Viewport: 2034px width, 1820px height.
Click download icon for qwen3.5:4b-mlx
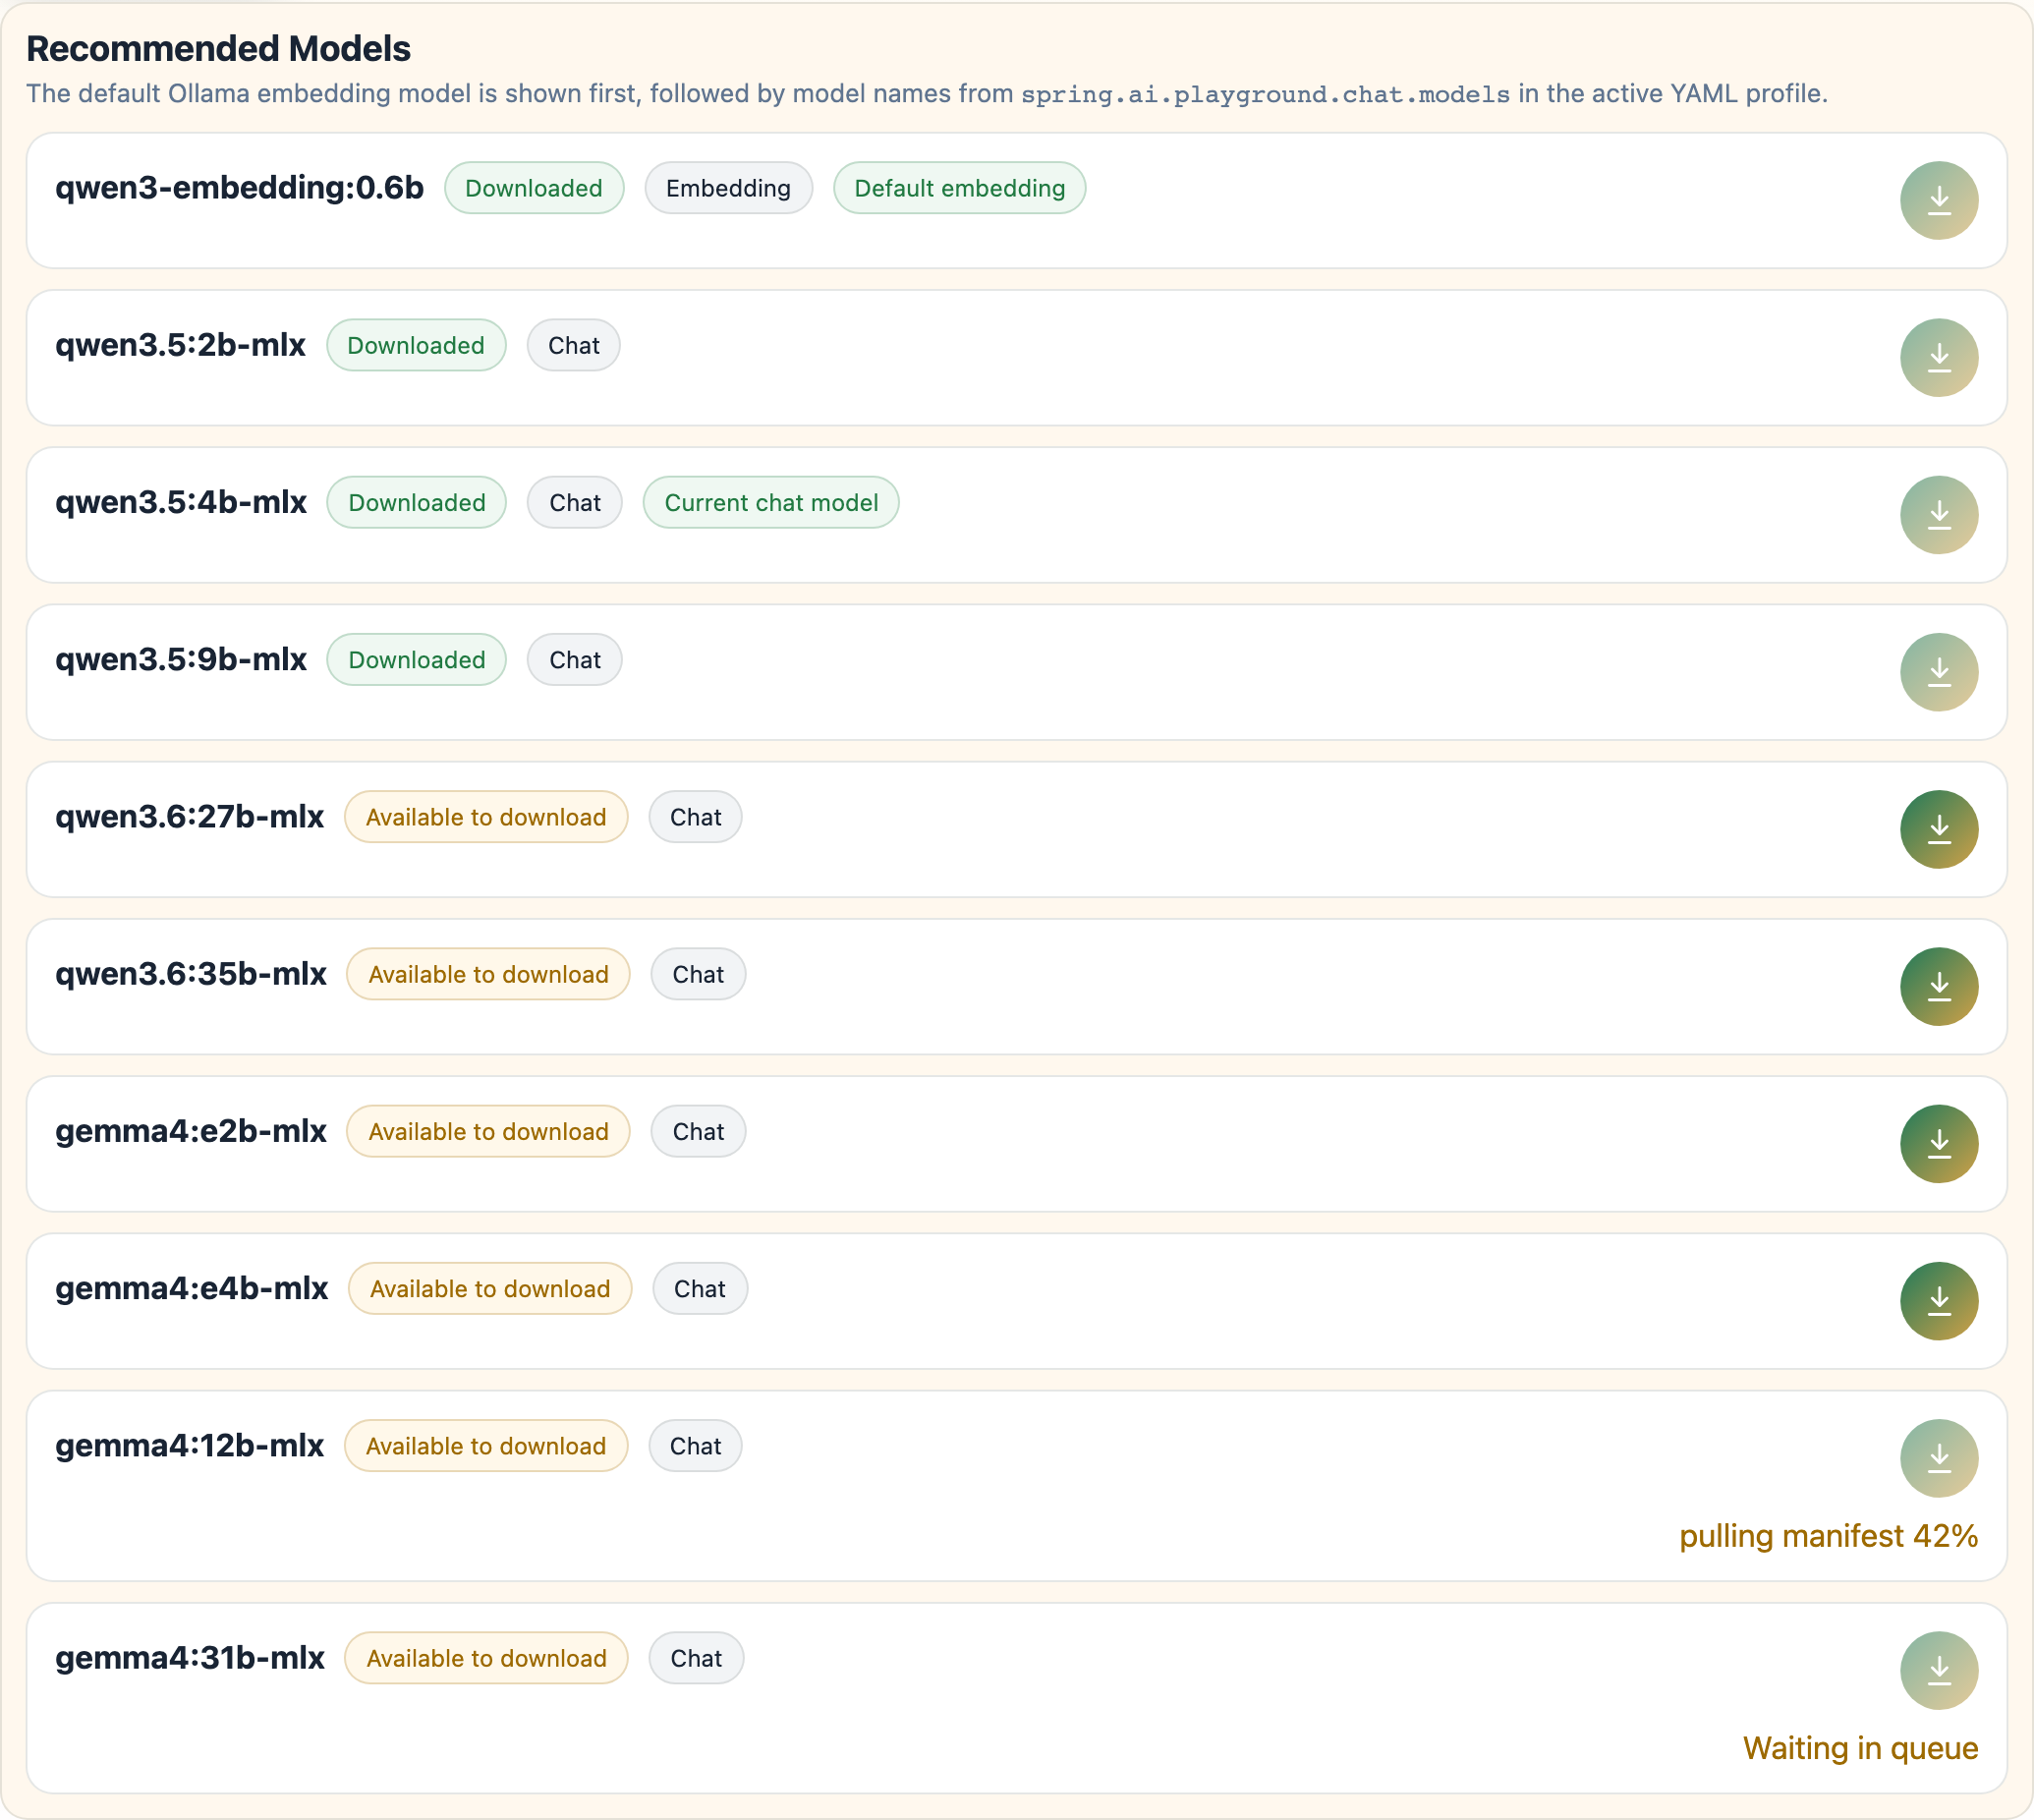[x=1938, y=514]
